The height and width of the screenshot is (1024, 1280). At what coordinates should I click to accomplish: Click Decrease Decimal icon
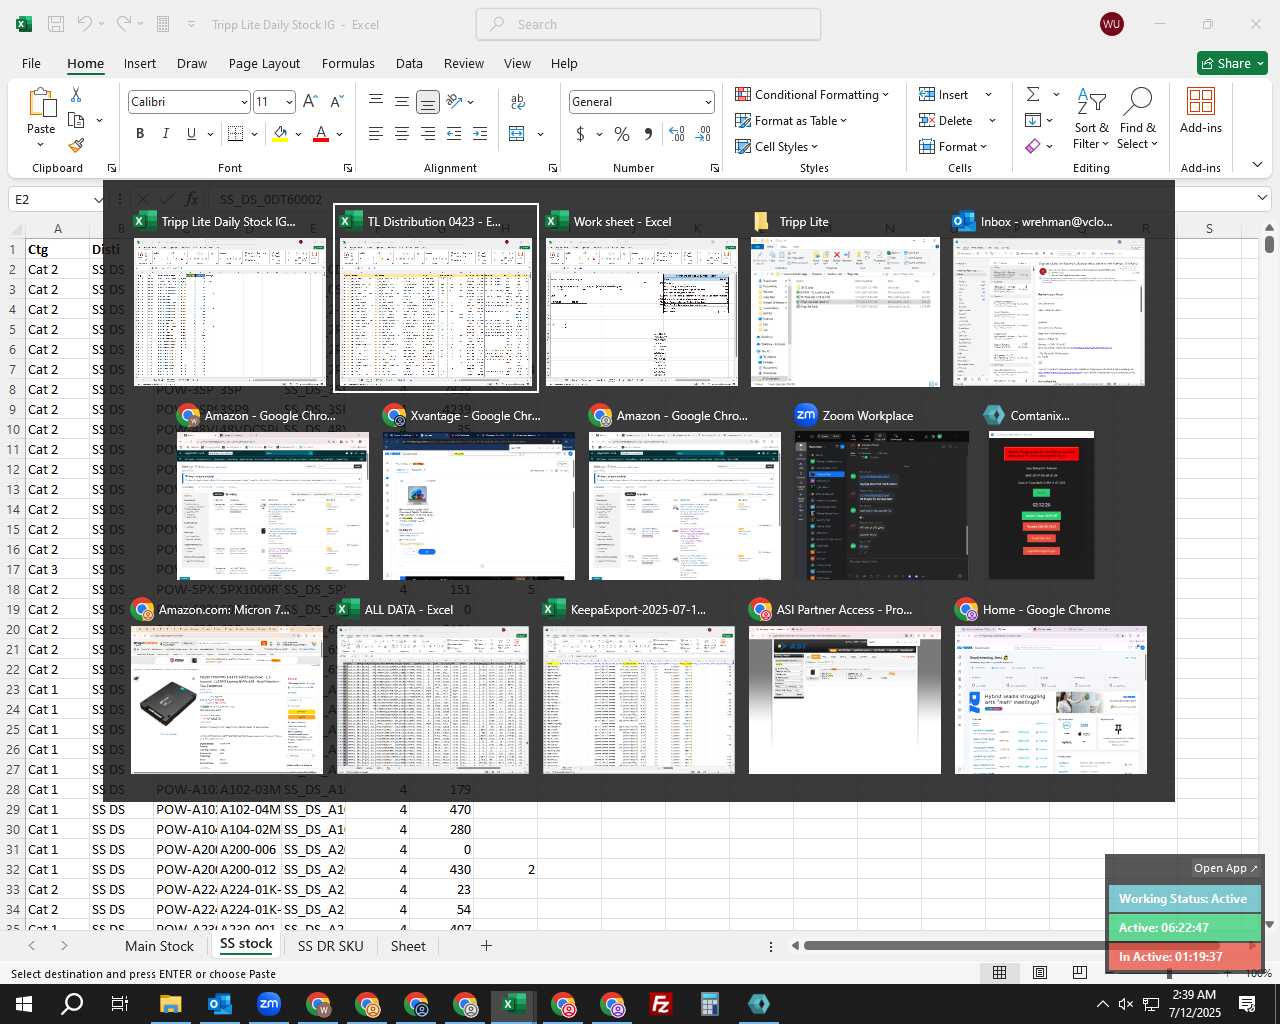point(703,134)
